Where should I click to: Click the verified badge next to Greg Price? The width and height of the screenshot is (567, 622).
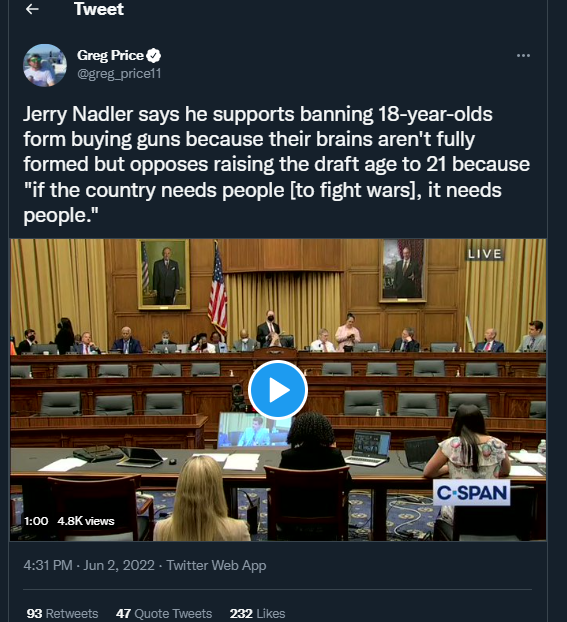point(154,55)
